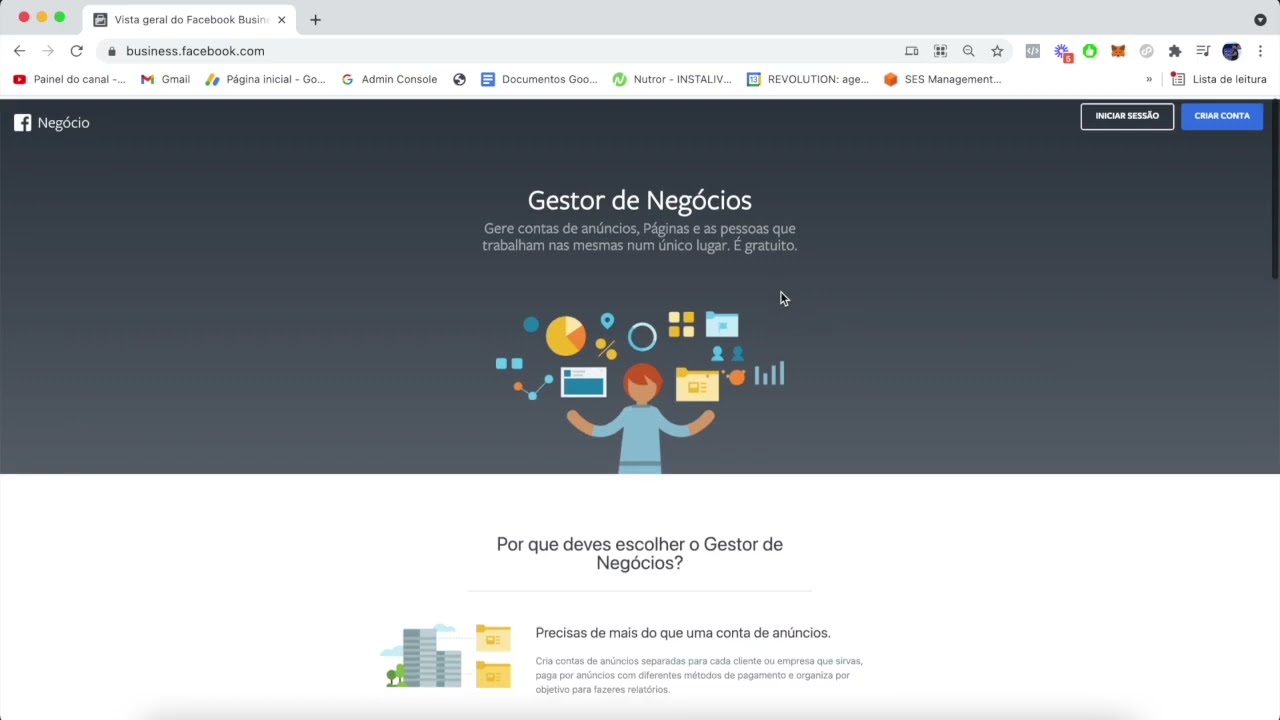
Task: Click the zoom magnifier icon in address bar
Action: click(x=968, y=51)
